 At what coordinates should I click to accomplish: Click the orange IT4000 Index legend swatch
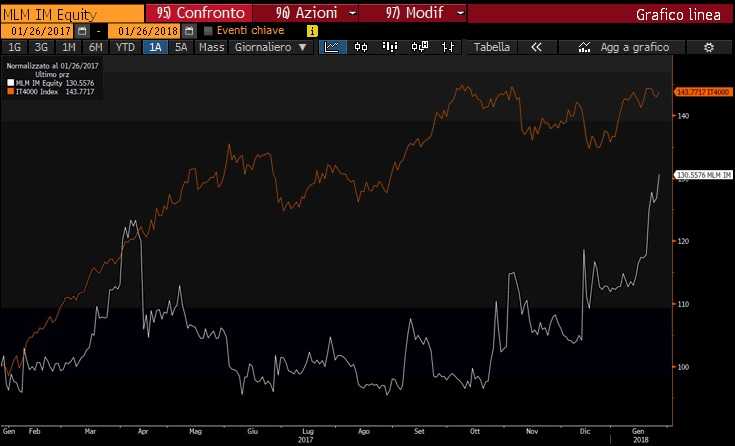(11, 91)
